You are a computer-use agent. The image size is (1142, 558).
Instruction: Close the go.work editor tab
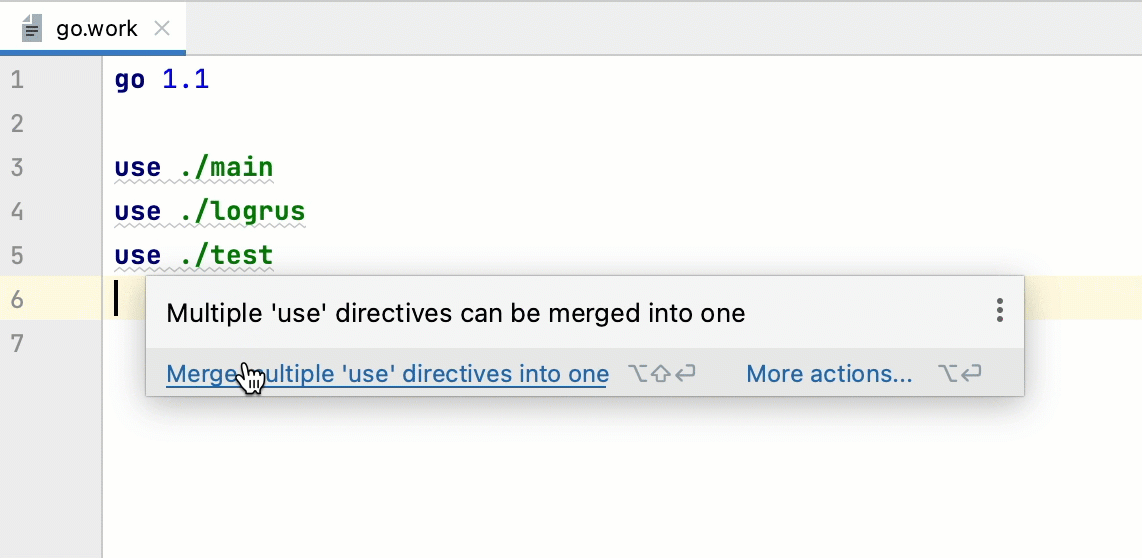tap(163, 28)
